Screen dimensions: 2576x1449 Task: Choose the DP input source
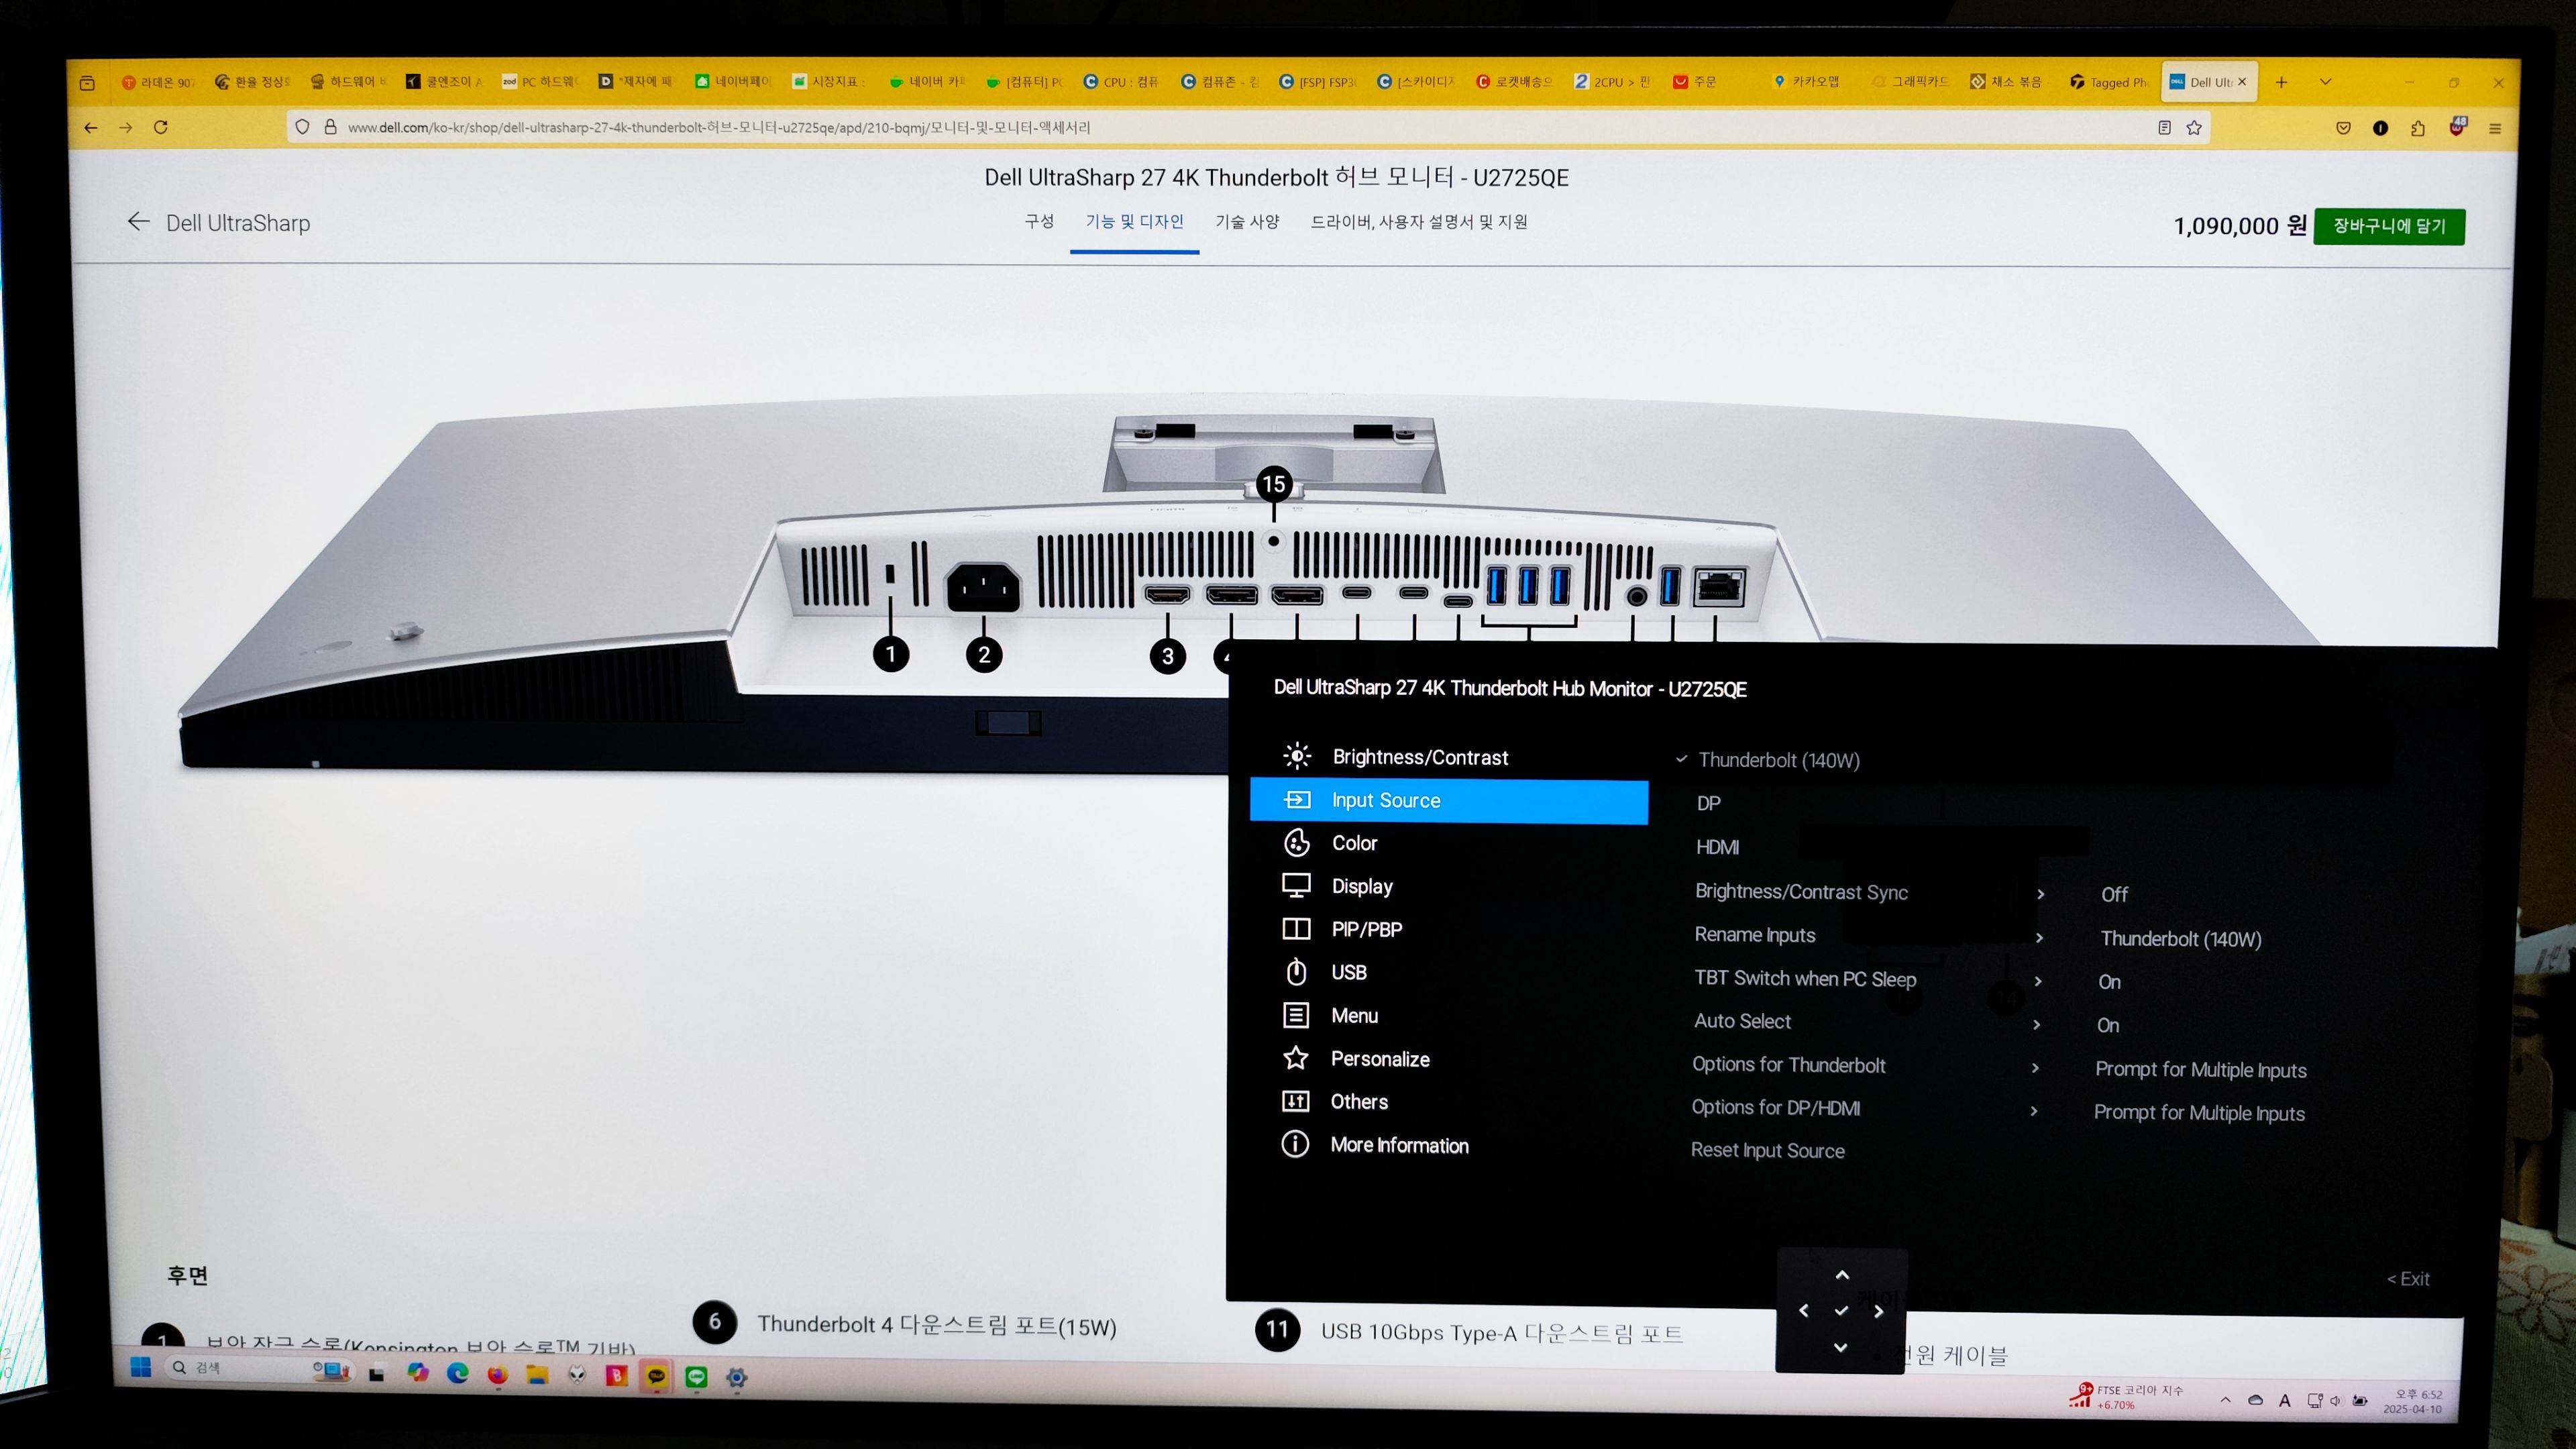click(x=1708, y=803)
